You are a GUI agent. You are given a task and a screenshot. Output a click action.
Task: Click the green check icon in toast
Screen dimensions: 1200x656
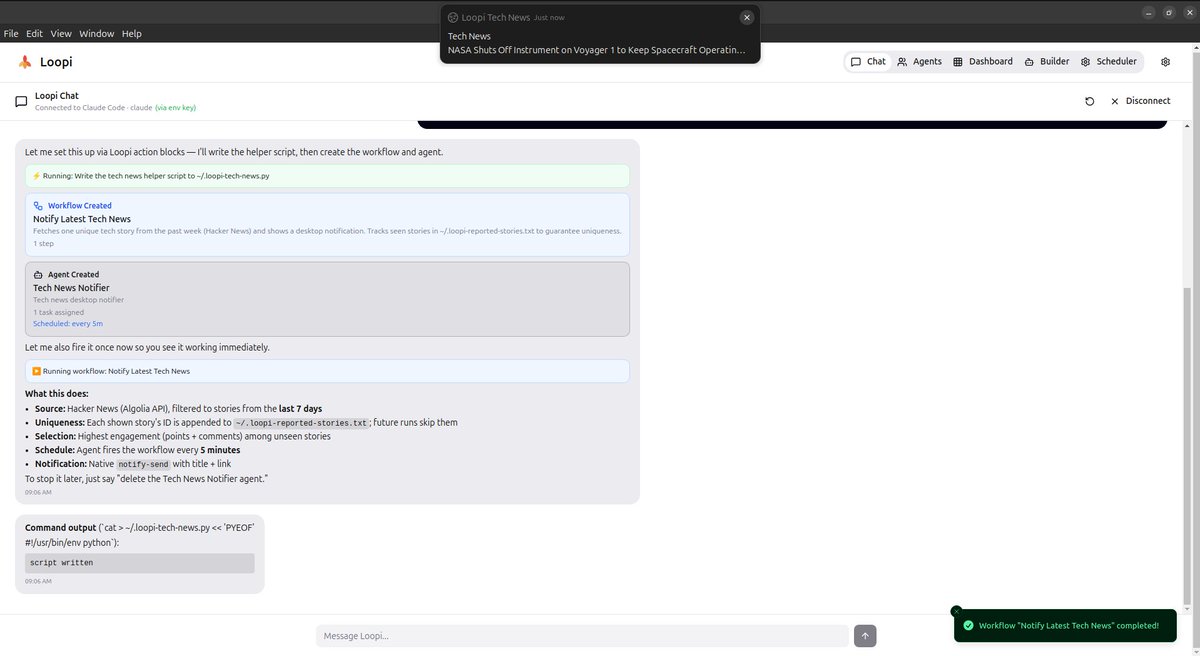pyautogui.click(x=968, y=625)
